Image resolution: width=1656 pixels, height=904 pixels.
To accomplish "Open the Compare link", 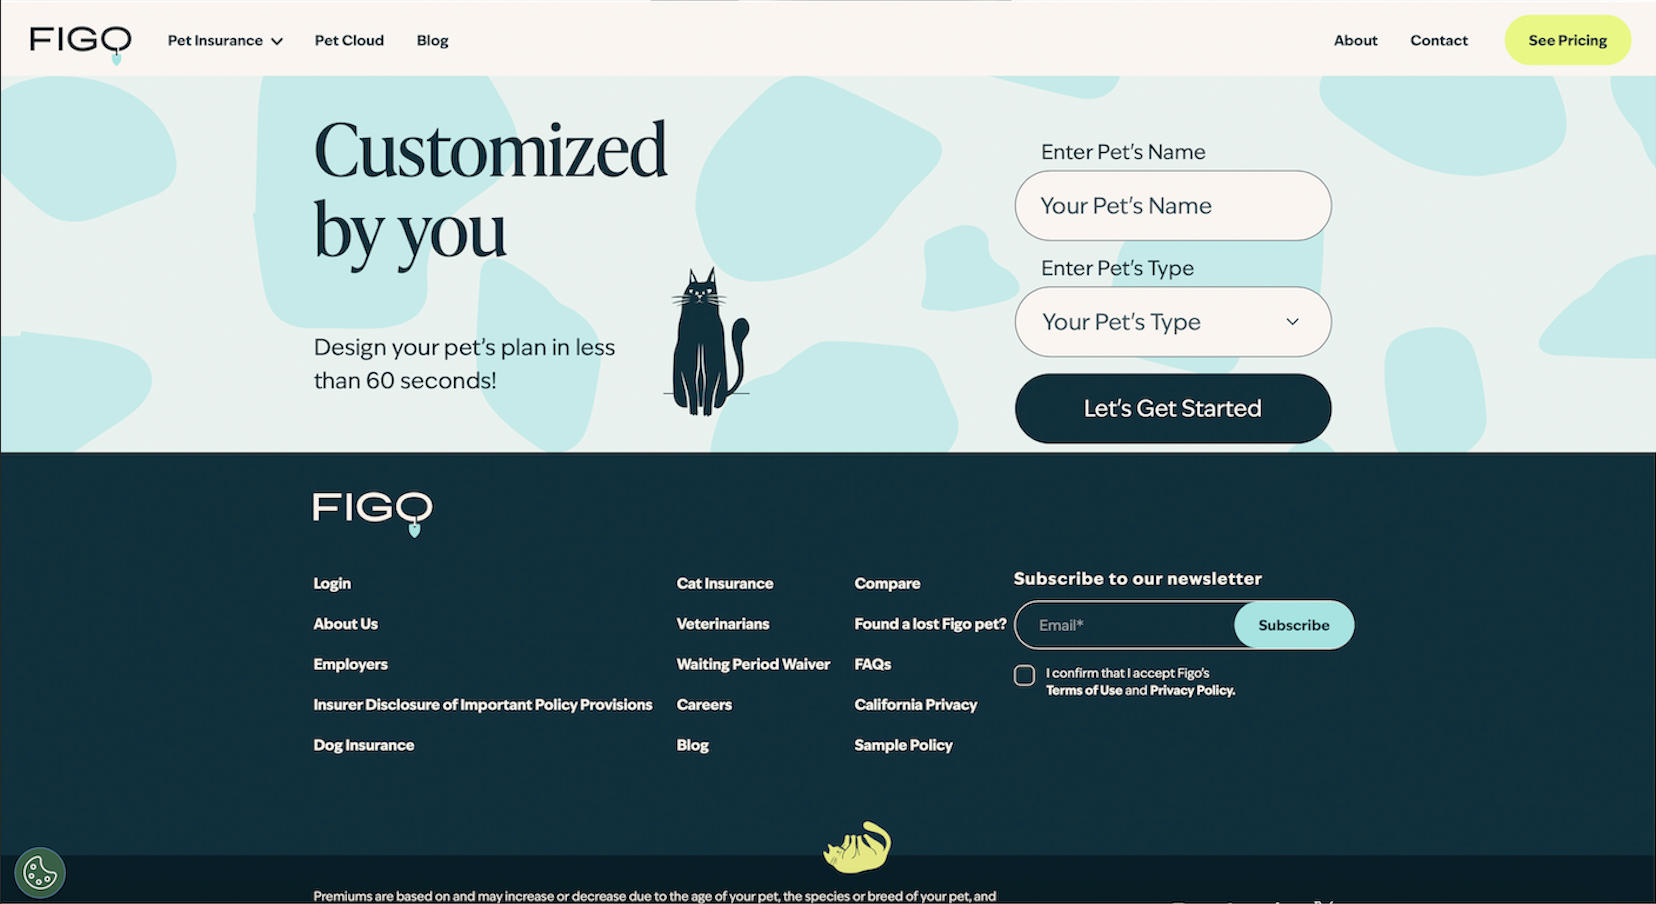I will [887, 584].
